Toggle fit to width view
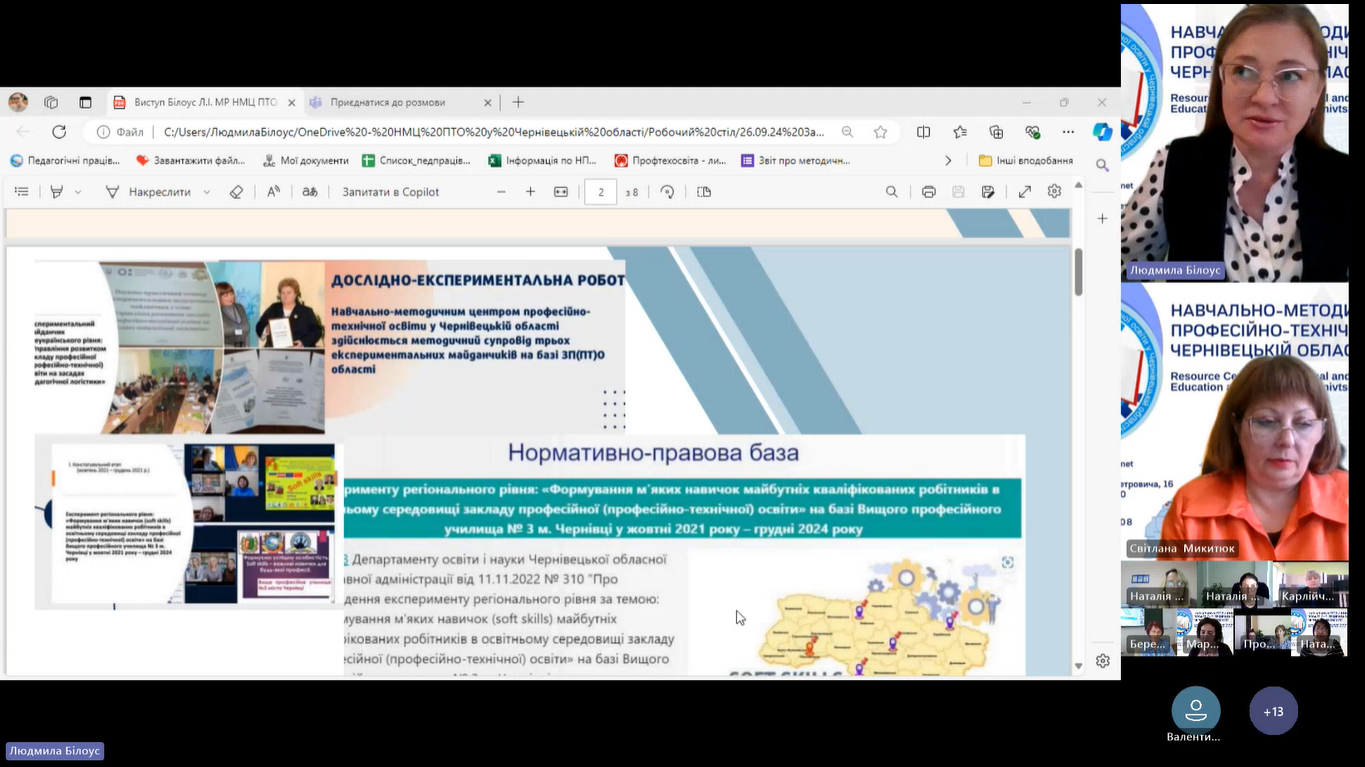 coord(561,192)
